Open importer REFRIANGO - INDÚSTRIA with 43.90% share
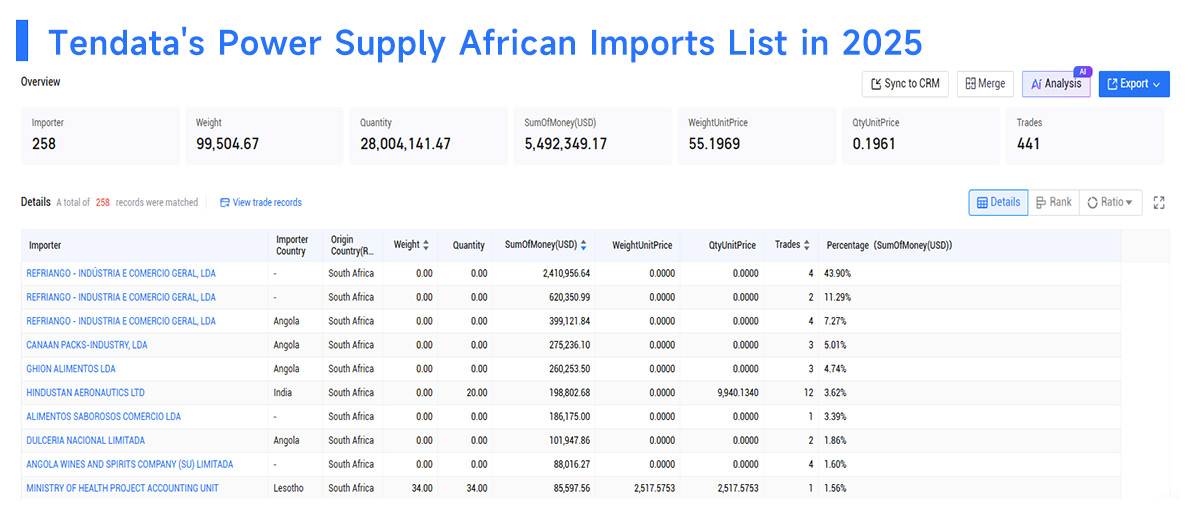This screenshot has height=510, width=1190. pos(121,273)
